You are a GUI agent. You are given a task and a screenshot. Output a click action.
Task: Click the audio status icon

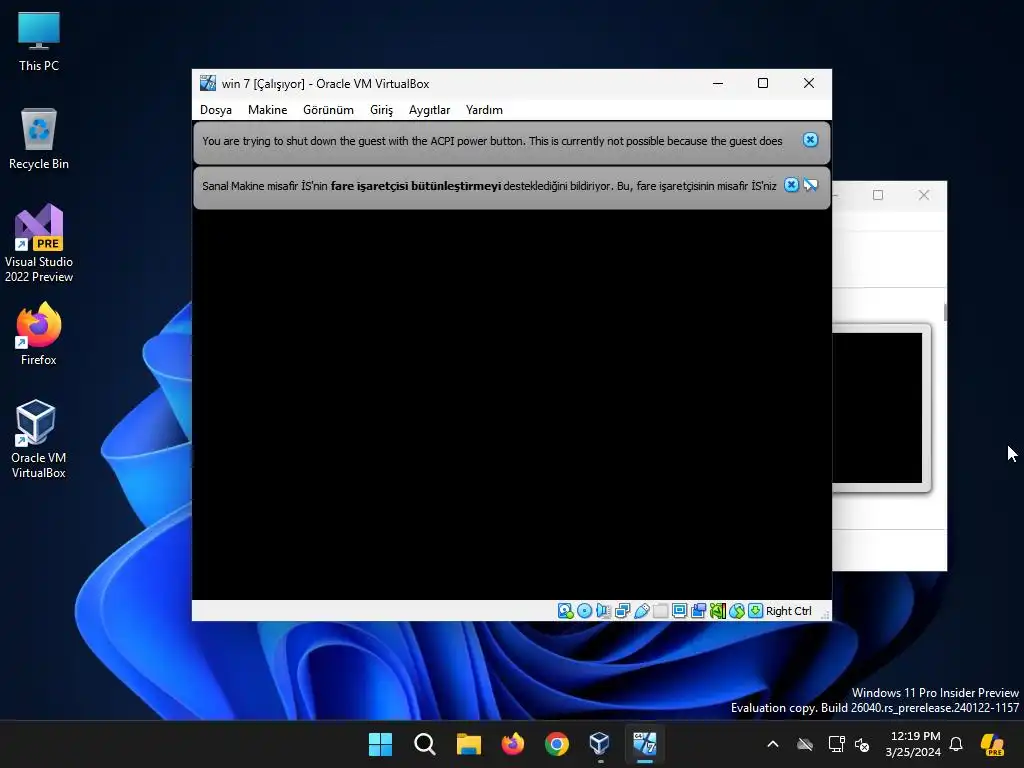pyautogui.click(x=603, y=611)
